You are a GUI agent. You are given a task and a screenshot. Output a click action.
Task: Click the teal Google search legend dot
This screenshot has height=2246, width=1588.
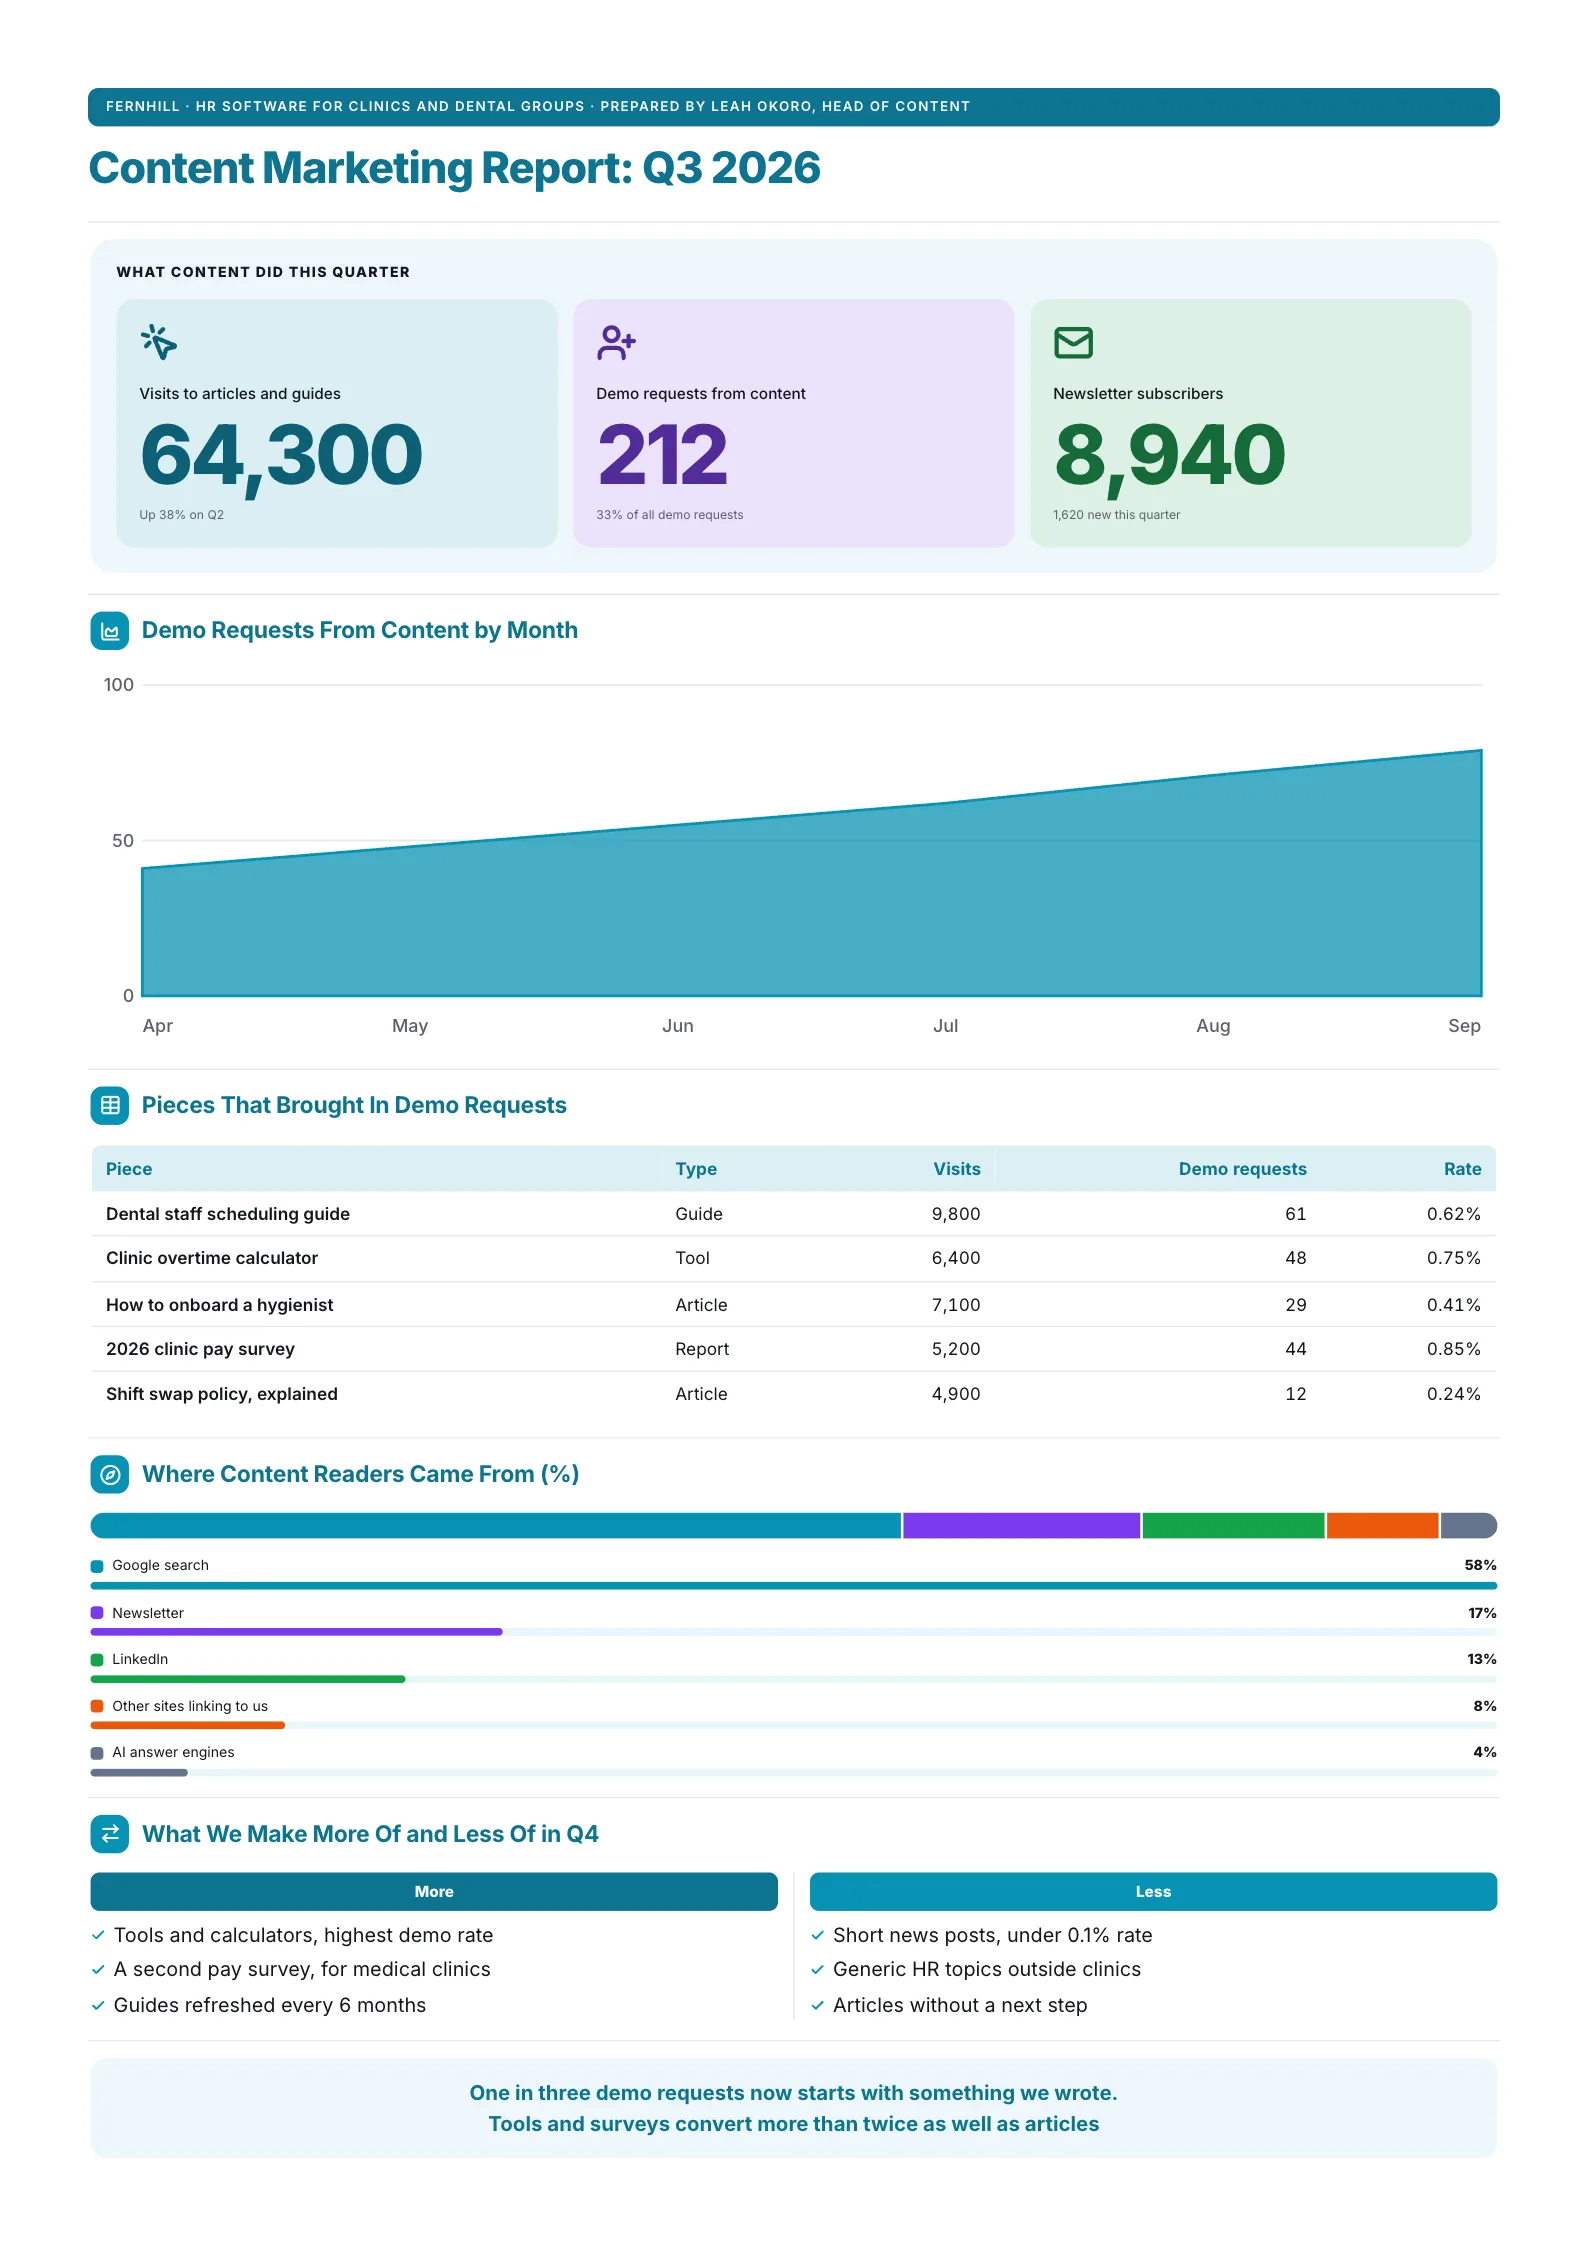(x=97, y=1566)
